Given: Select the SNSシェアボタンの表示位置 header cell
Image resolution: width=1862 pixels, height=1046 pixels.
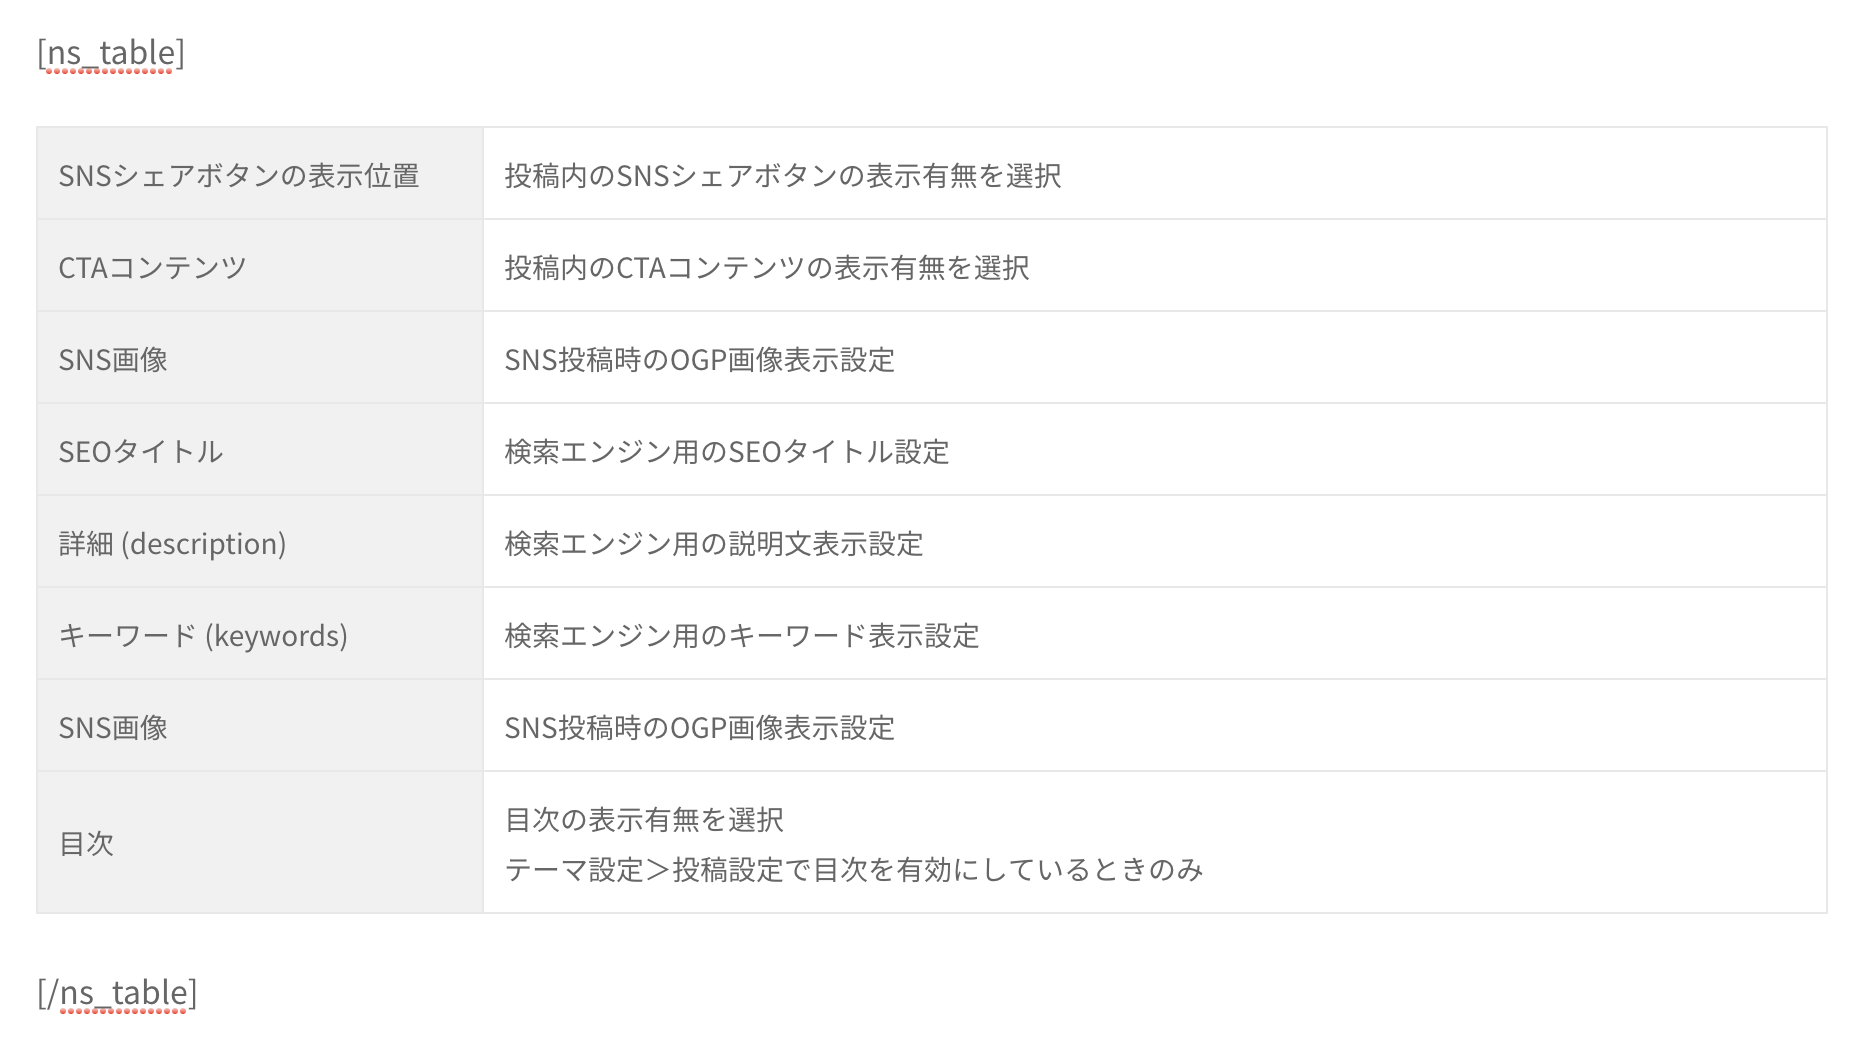Looking at the screenshot, I should (x=238, y=176).
